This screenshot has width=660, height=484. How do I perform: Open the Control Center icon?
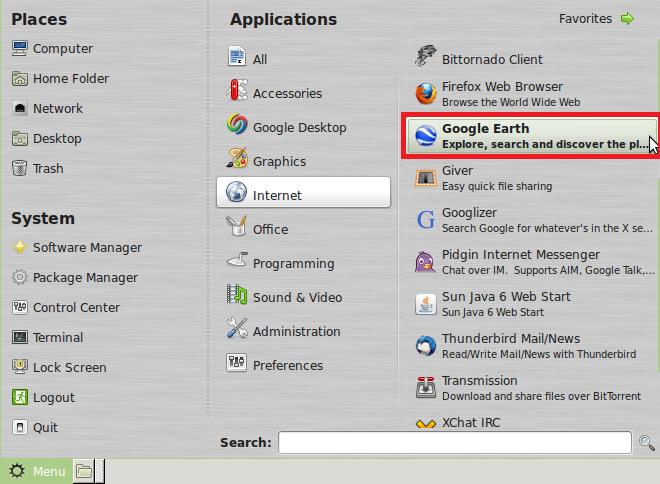(x=20, y=307)
